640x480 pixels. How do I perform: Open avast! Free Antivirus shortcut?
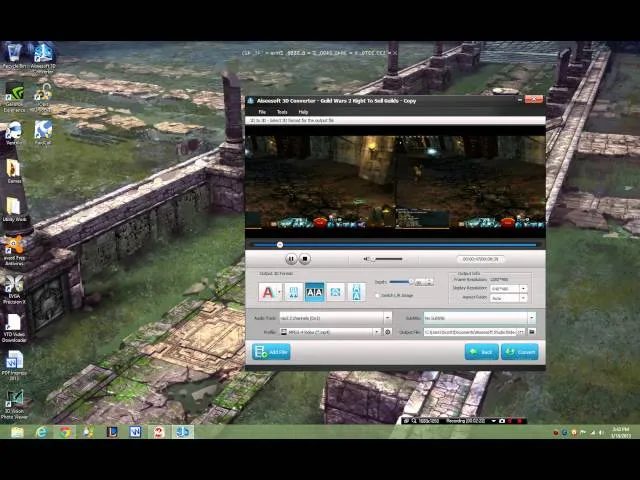(14, 251)
